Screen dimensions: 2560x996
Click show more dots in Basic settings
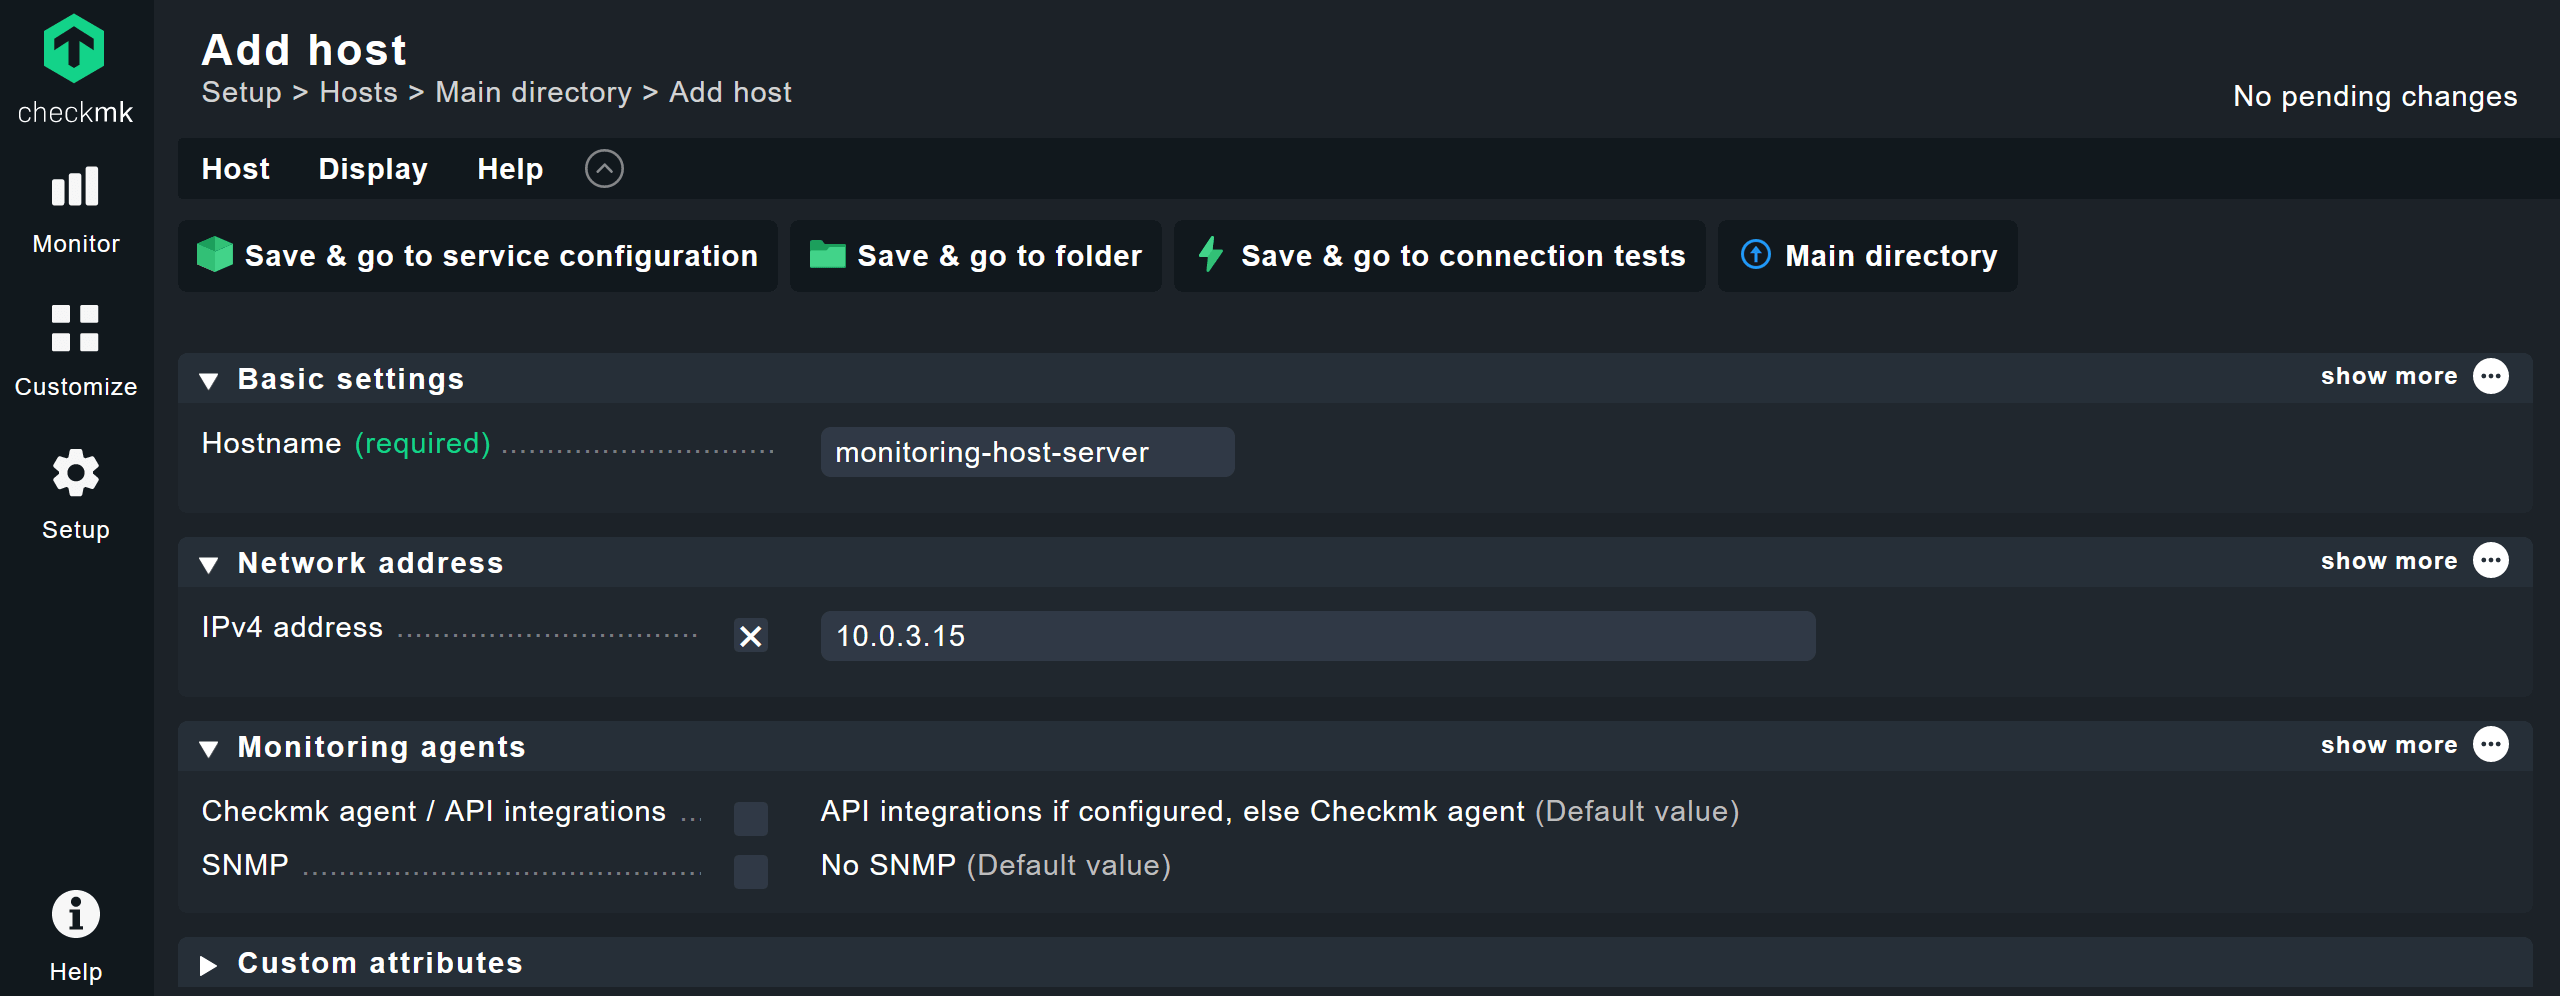click(x=2490, y=377)
